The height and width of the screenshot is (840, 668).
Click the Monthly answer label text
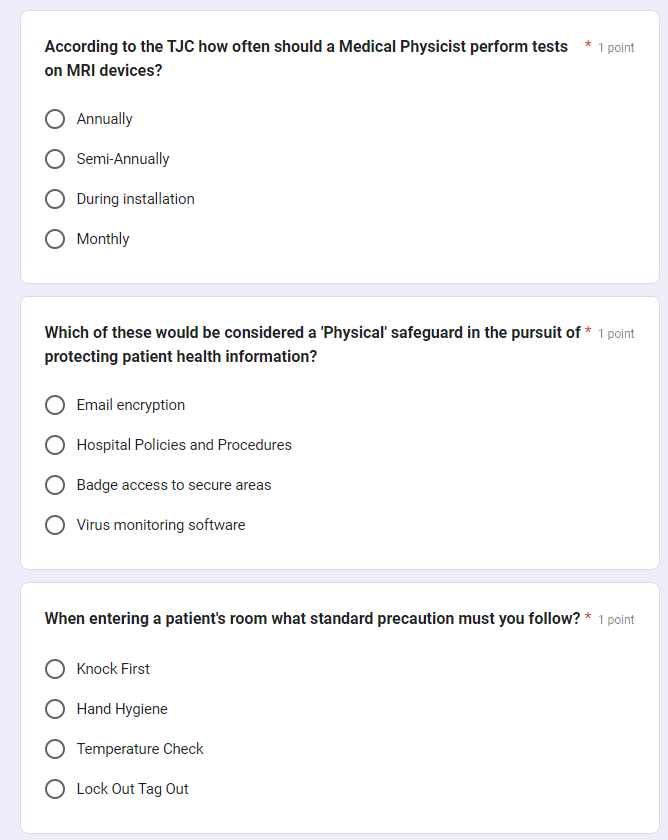103,239
